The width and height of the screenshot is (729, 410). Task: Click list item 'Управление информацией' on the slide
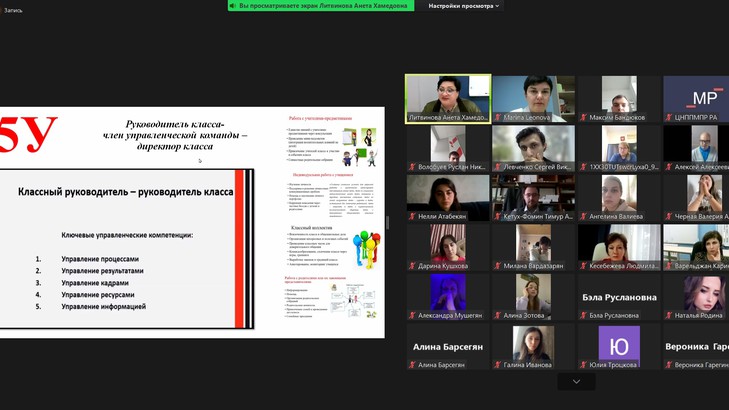tap(104, 306)
